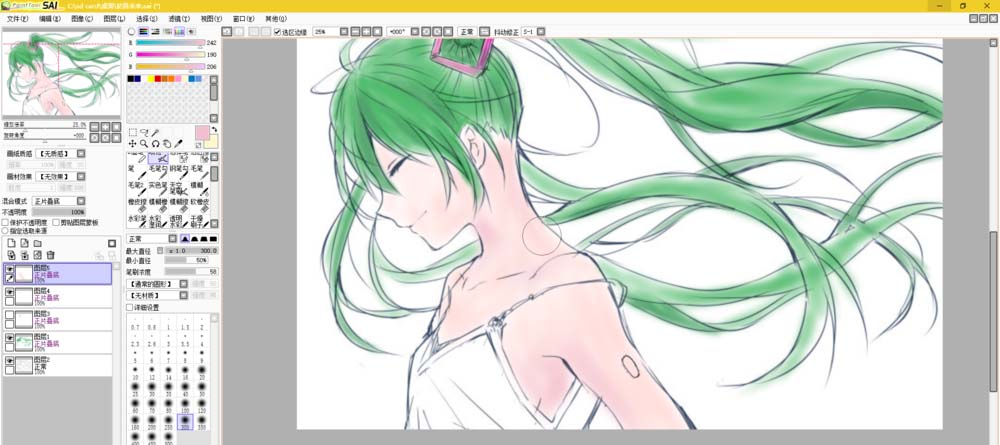Select the sharpest brush edge shape
This screenshot has height=445, width=1000.
click(185, 239)
